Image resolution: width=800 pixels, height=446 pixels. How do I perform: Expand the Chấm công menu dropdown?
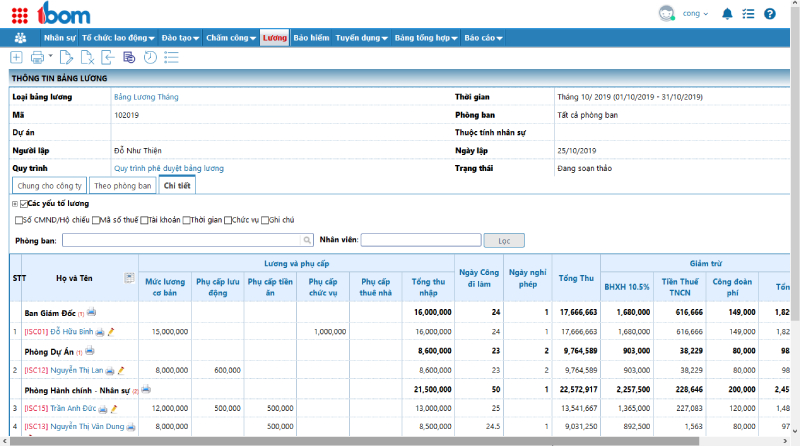coord(231,38)
